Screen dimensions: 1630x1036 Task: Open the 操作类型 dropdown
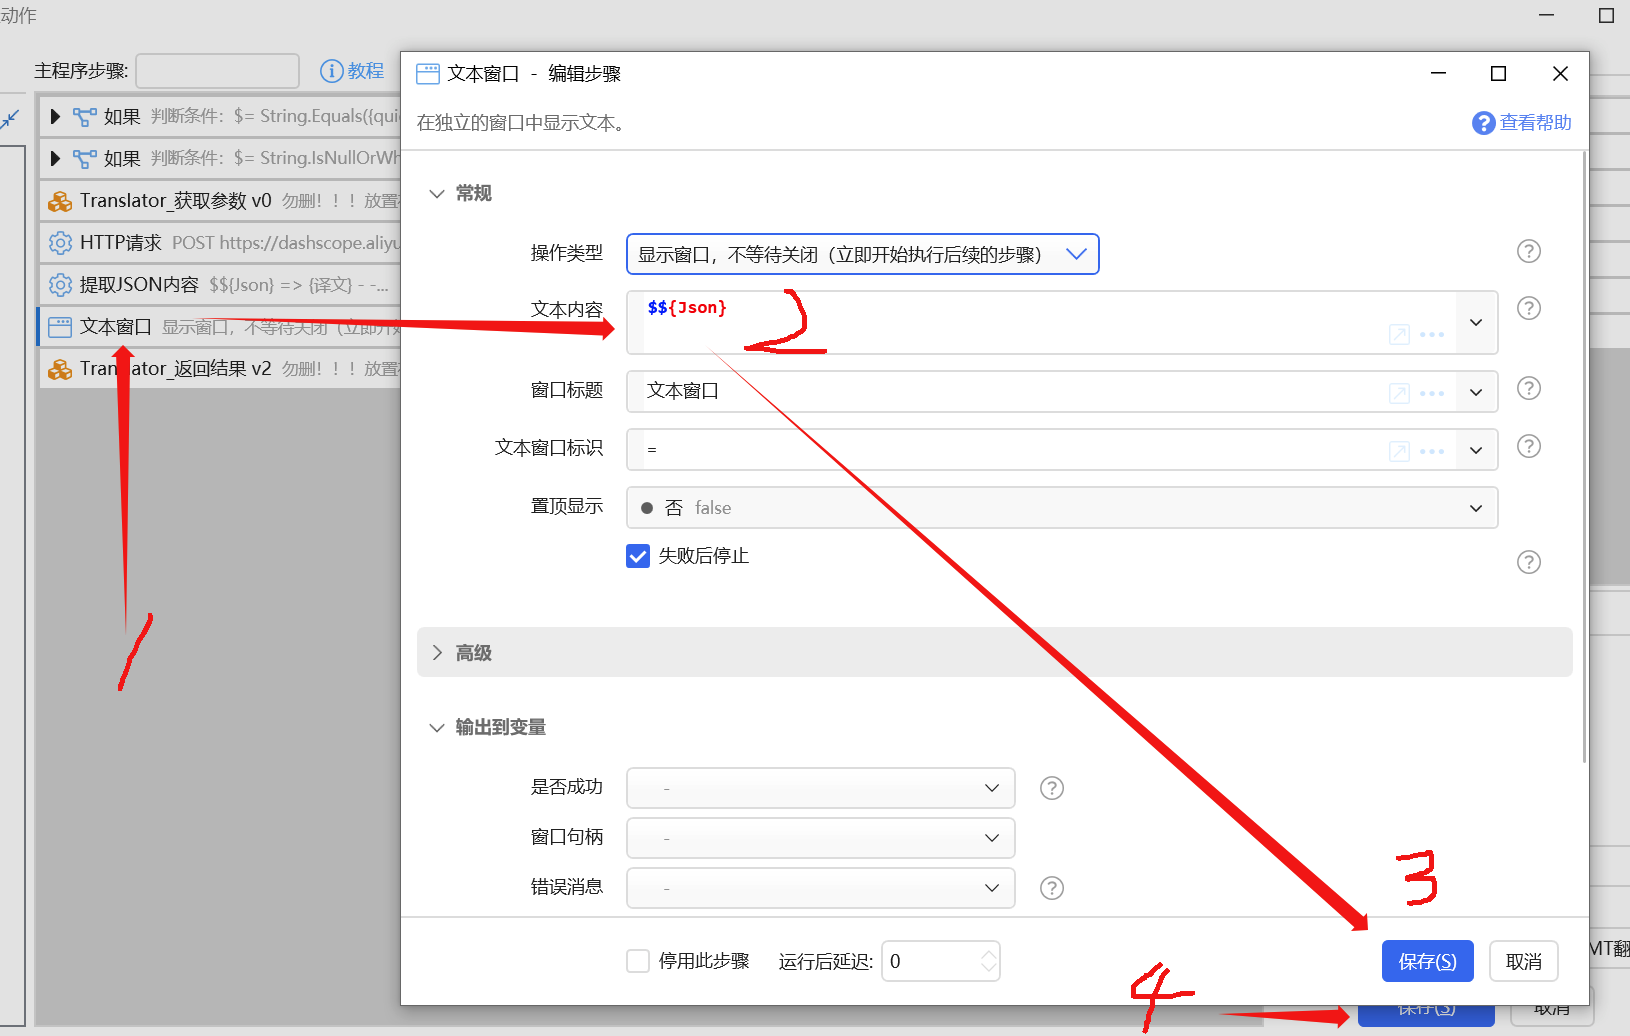pyautogui.click(x=862, y=254)
